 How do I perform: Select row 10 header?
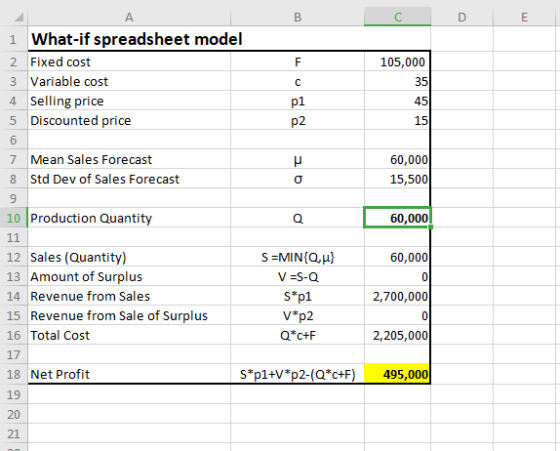13,218
